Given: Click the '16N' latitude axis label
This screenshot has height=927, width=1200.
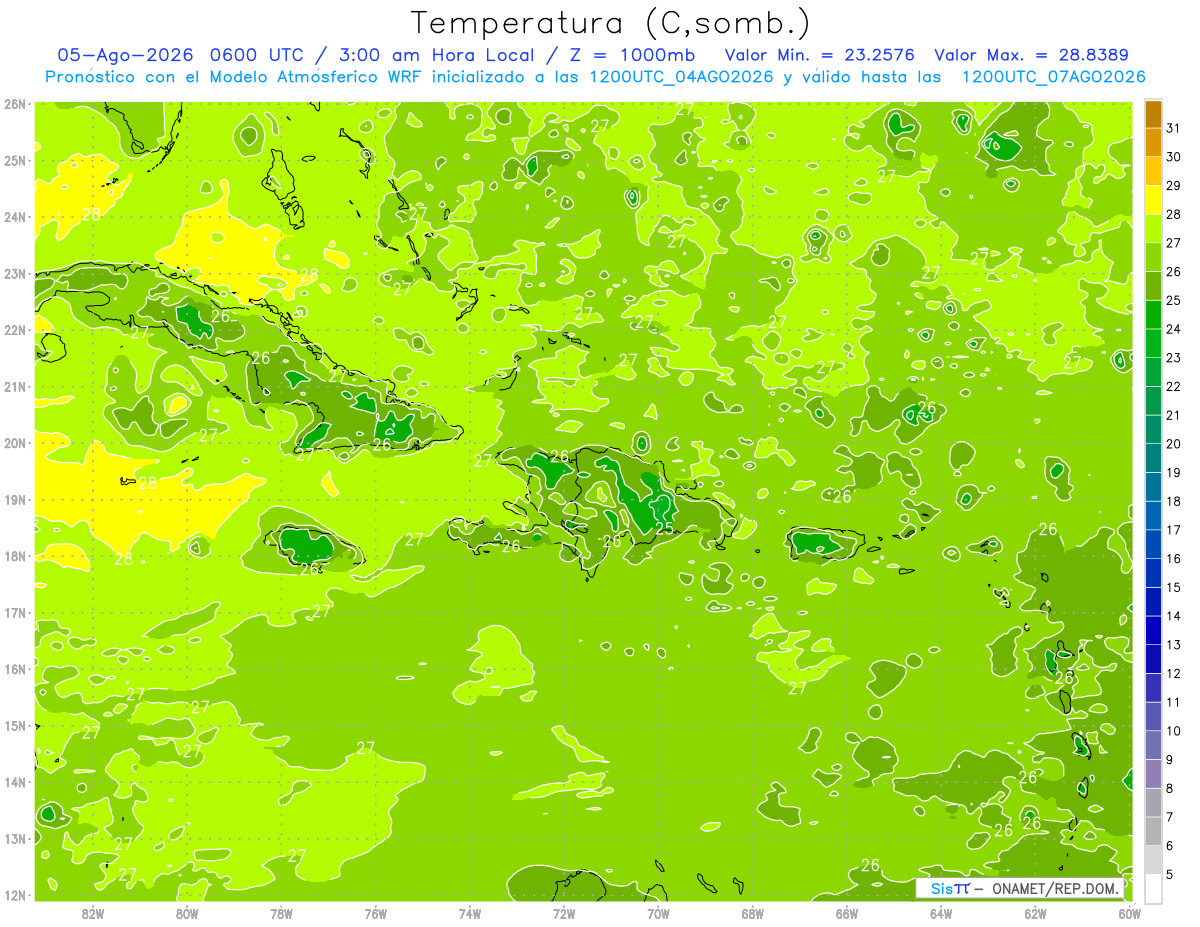Looking at the screenshot, I should pyautogui.click(x=15, y=669).
